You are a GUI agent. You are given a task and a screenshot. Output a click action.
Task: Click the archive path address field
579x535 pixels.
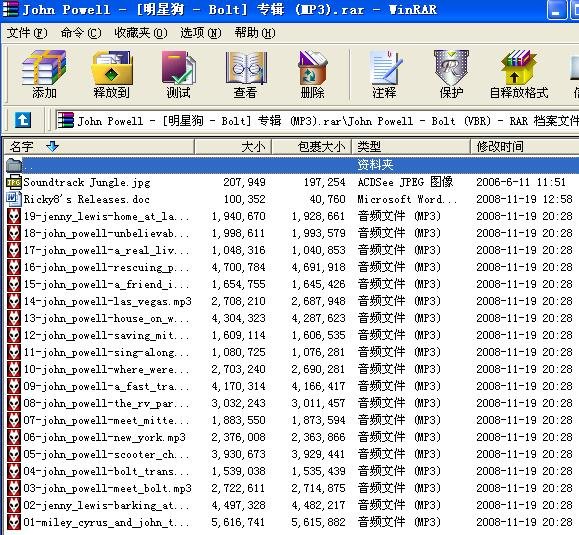pos(318,120)
